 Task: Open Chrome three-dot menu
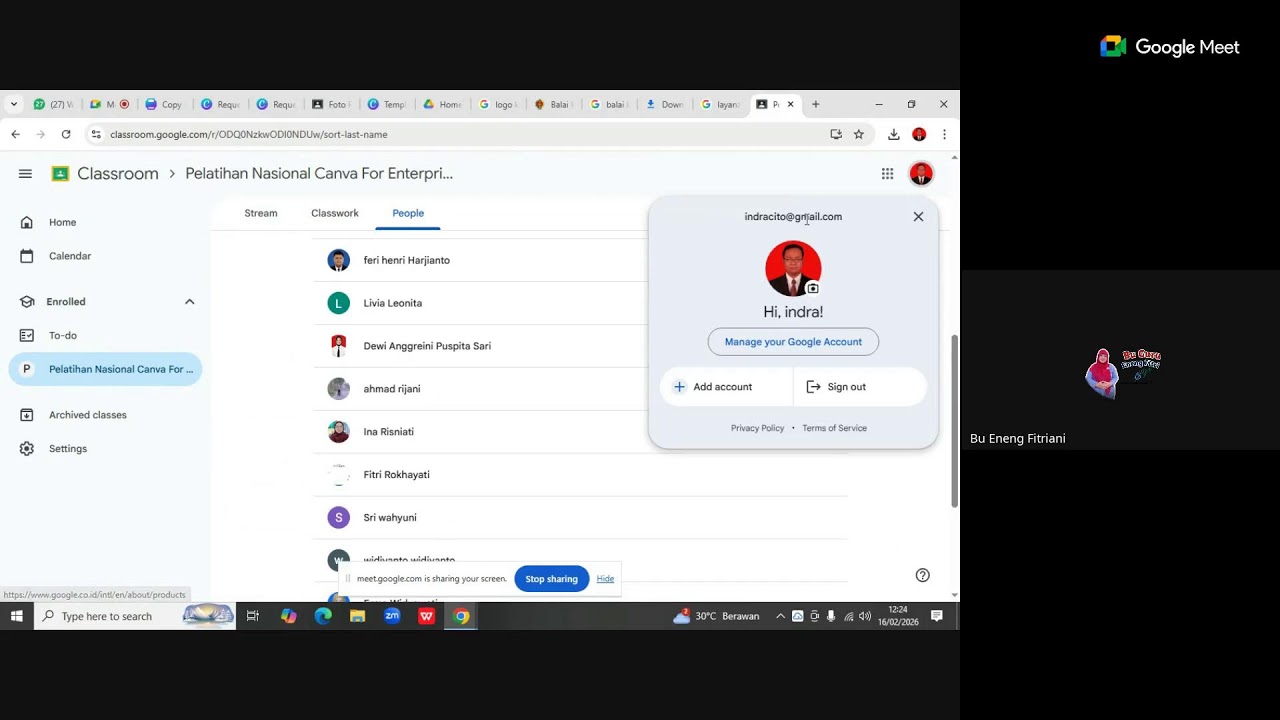(944, 134)
